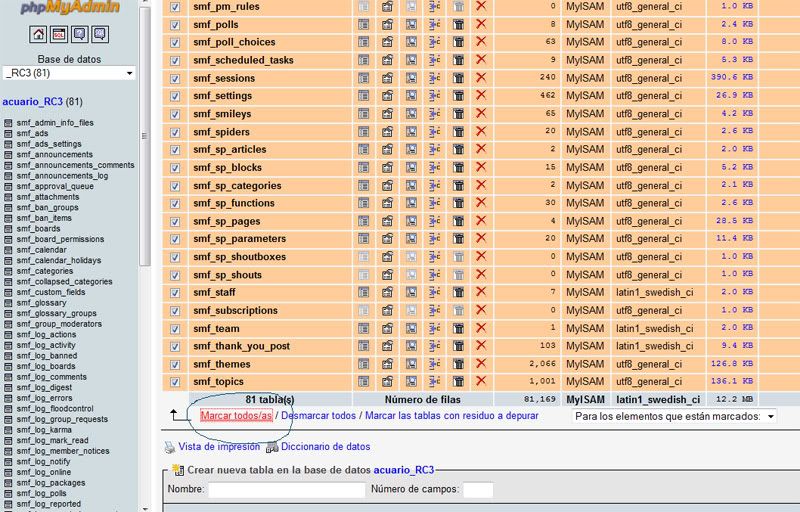Deselect smf_topics checkbox
The height and width of the screenshot is (512, 800).
point(175,382)
